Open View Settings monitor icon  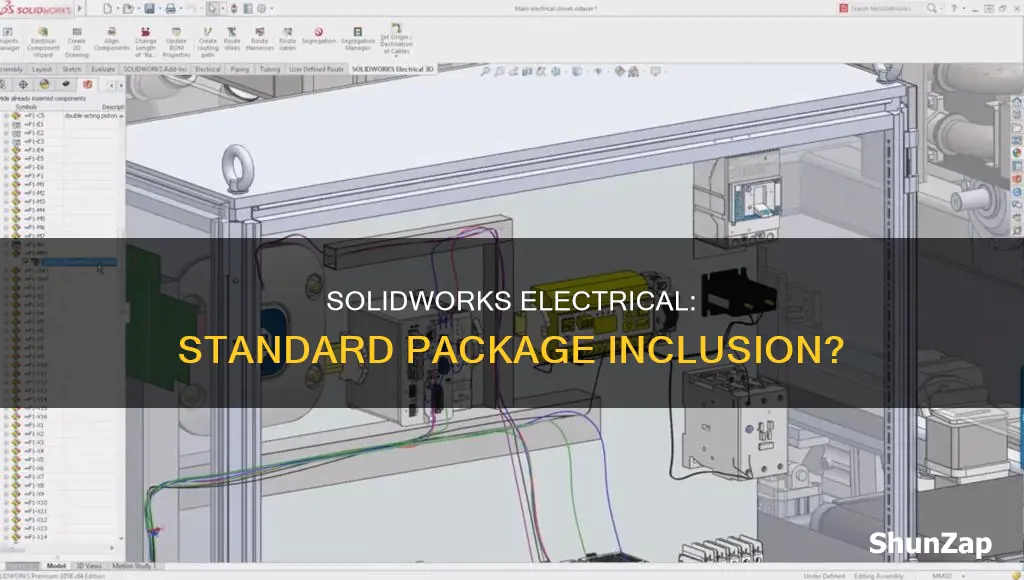[x=655, y=71]
